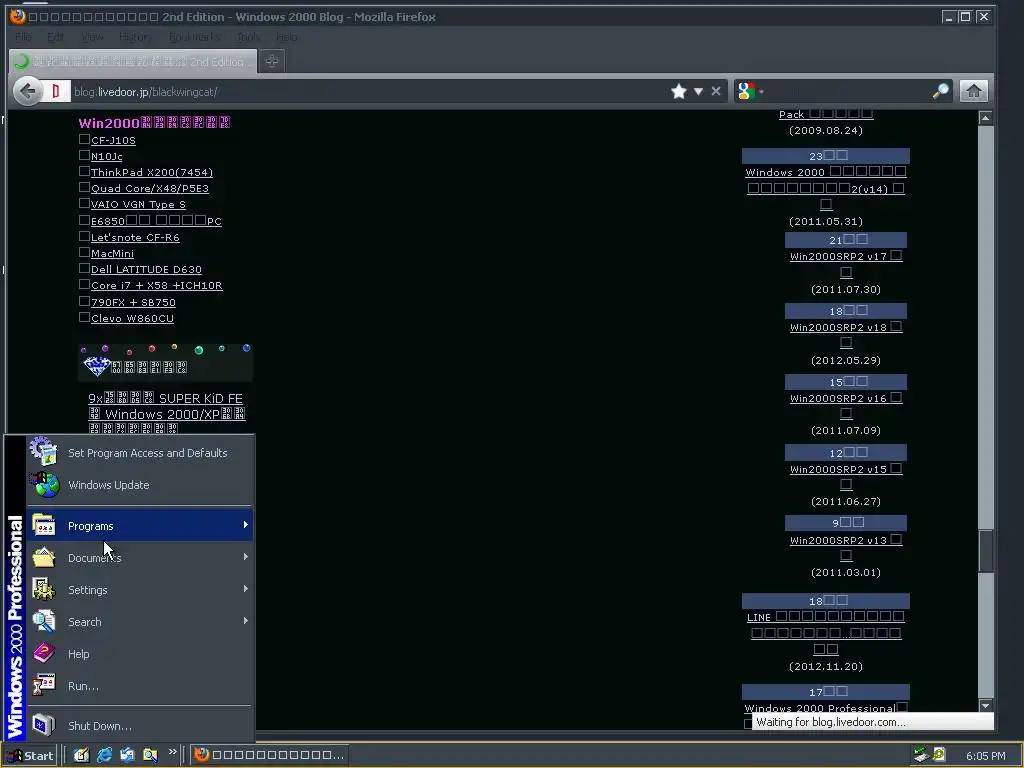Click the network connection tray icon
This screenshot has width=1024, height=768.
[921, 755]
